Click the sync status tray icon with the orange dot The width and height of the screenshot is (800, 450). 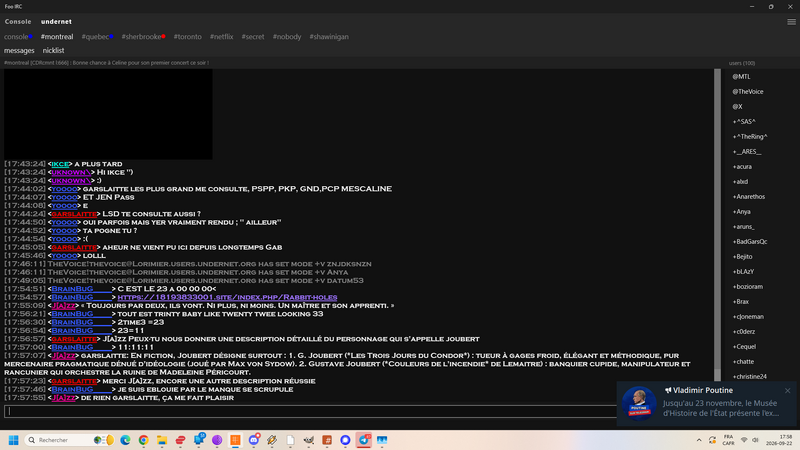[712, 440]
